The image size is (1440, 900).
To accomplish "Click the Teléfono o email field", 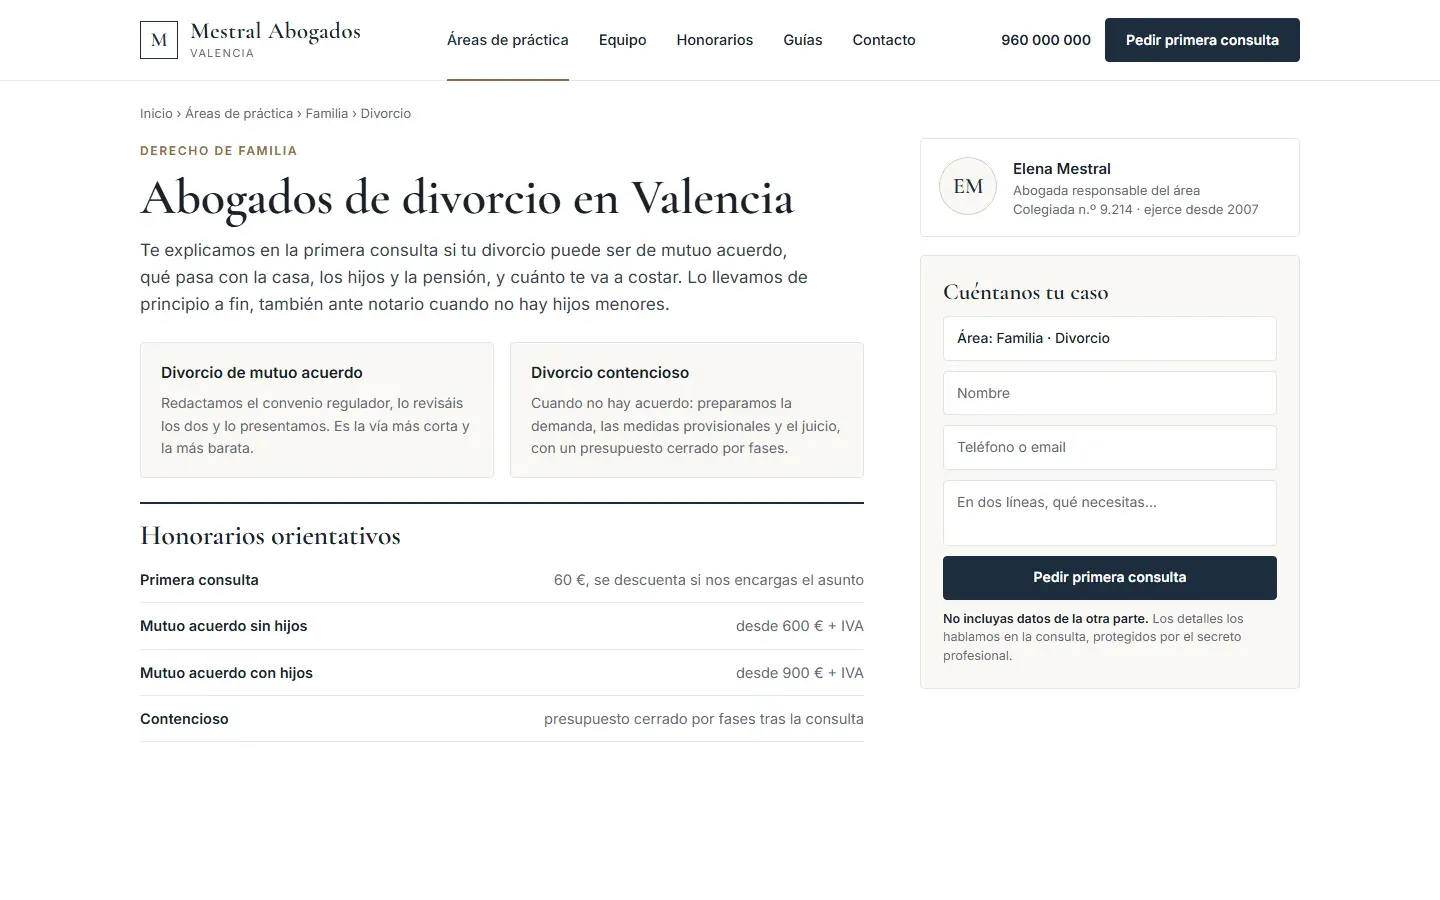I will tap(1110, 447).
